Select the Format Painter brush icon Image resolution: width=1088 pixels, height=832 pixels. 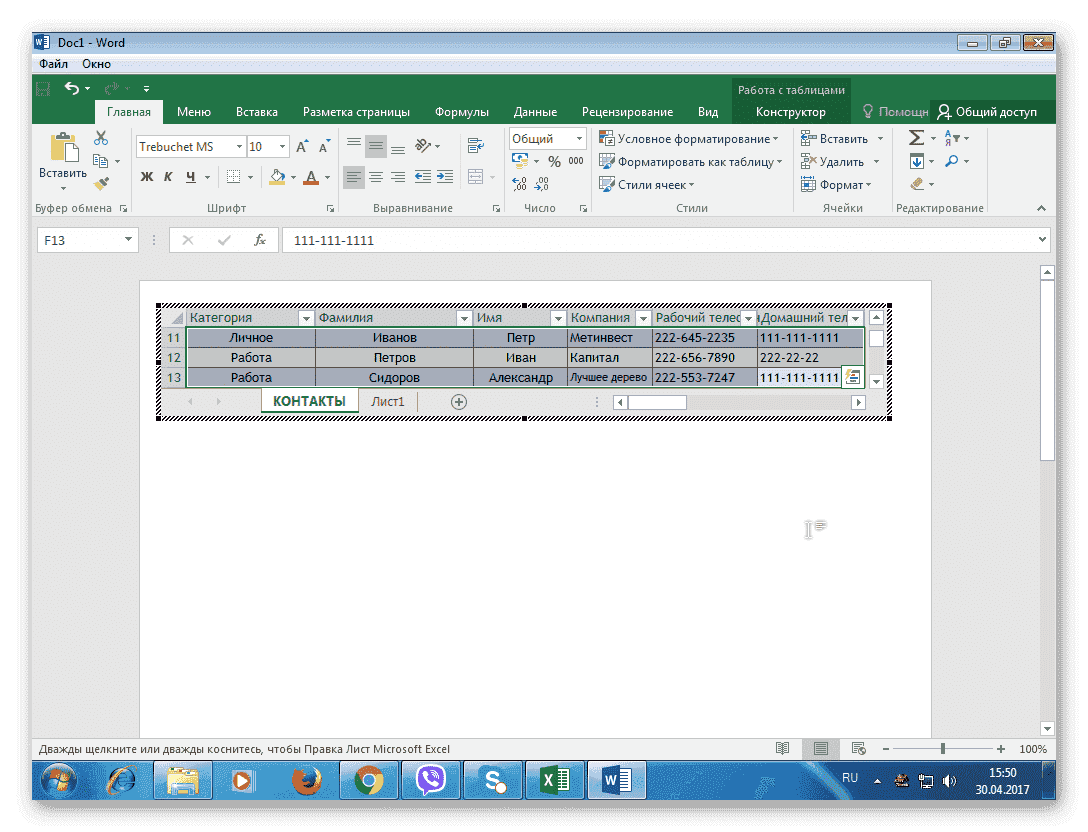[x=101, y=183]
